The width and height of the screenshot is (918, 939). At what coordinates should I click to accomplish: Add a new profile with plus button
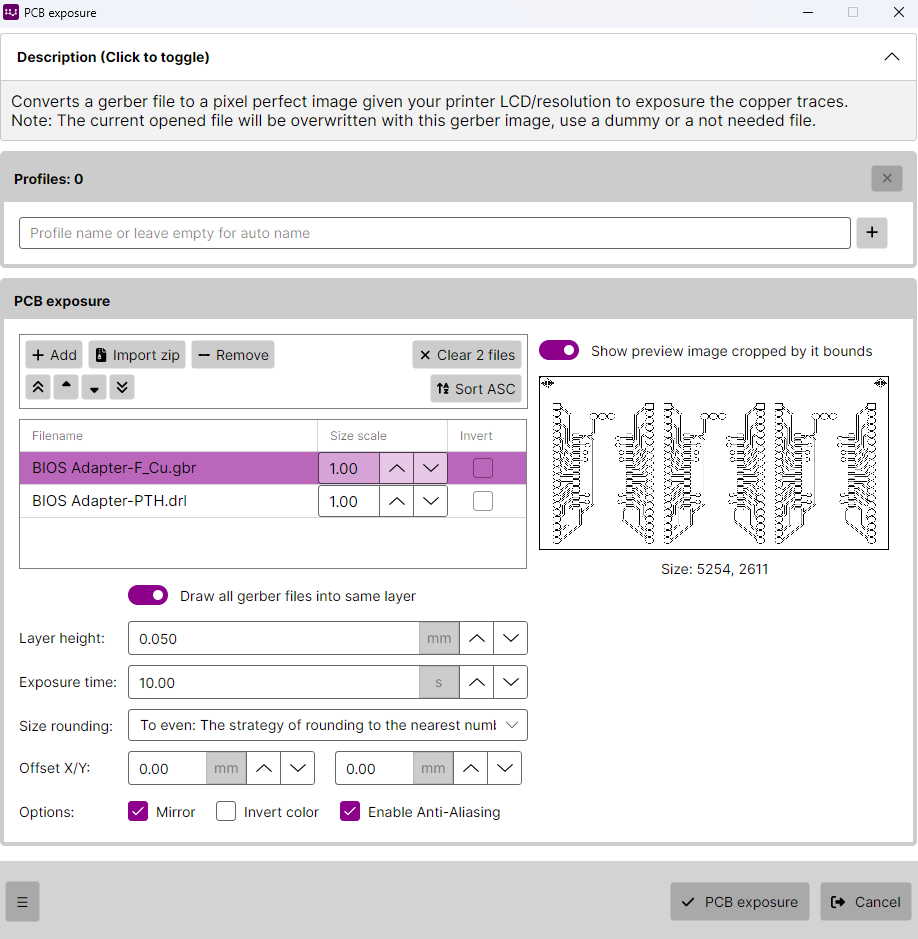click(872, 232)
